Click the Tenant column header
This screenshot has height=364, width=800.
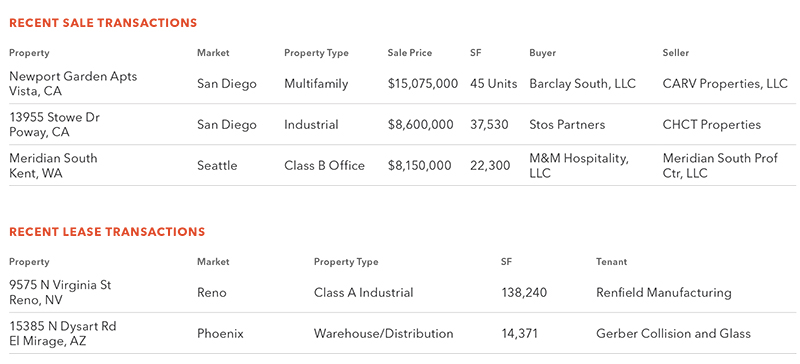pyautogui.click(x=611, y=262)
